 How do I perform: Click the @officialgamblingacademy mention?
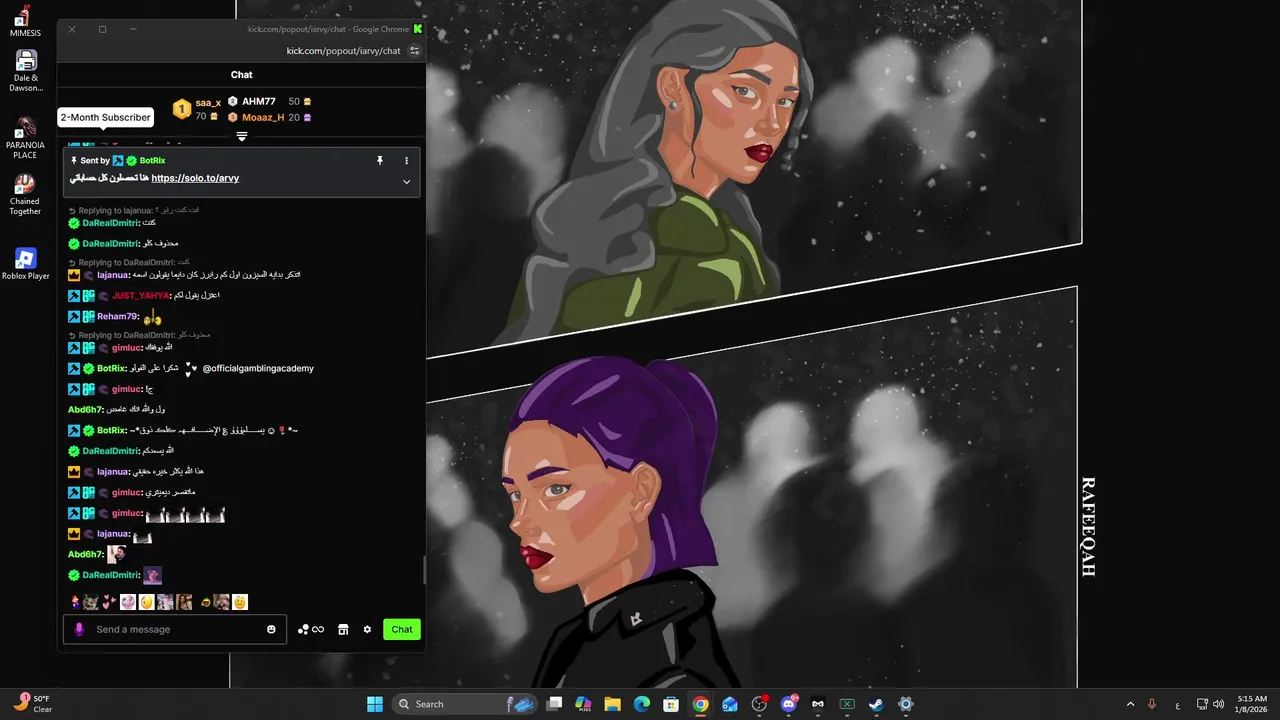coord(258,368)
